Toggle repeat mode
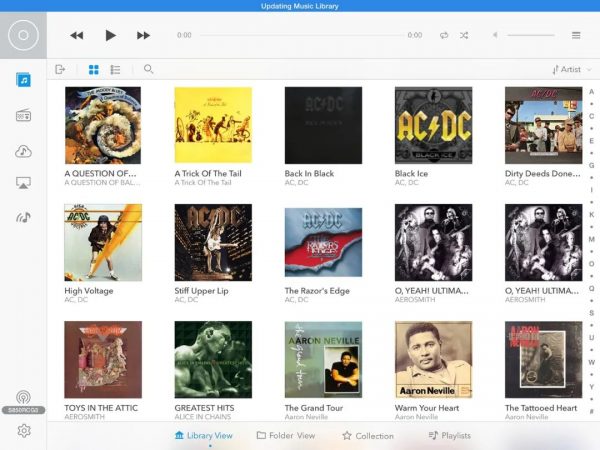The image size is (600, 450). (x=444, y=35)
